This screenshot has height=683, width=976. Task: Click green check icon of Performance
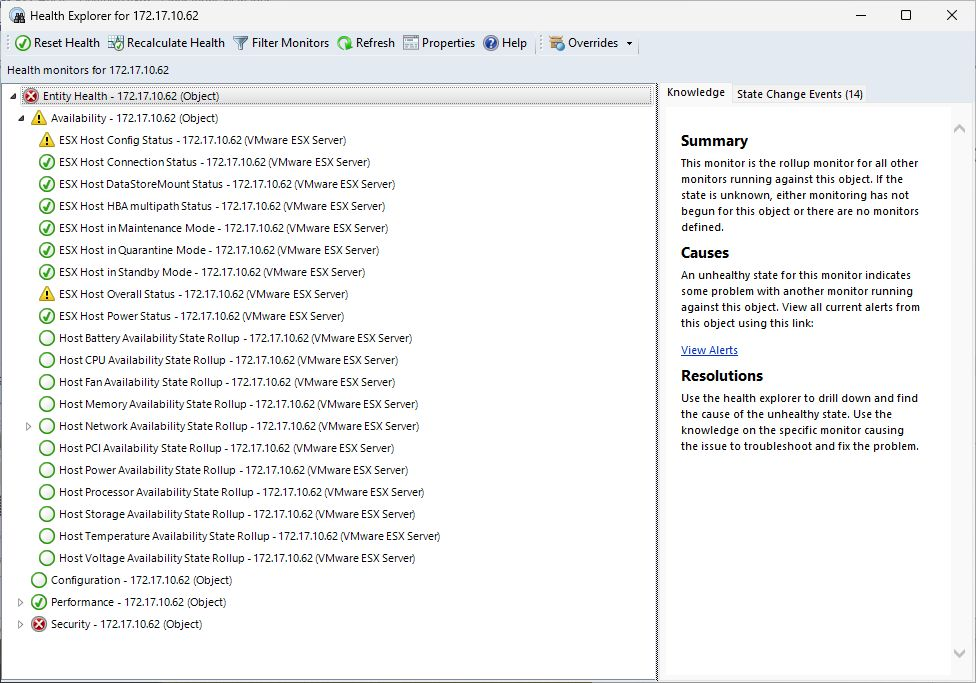(39, 602)
